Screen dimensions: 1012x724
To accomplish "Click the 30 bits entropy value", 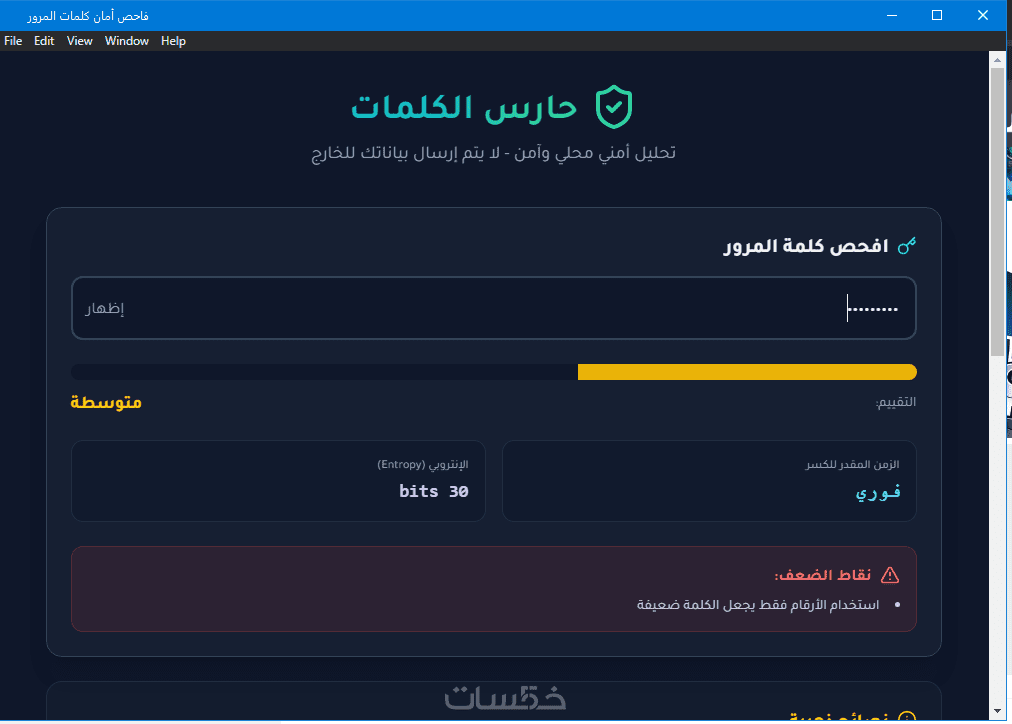I will pos(434,491).
